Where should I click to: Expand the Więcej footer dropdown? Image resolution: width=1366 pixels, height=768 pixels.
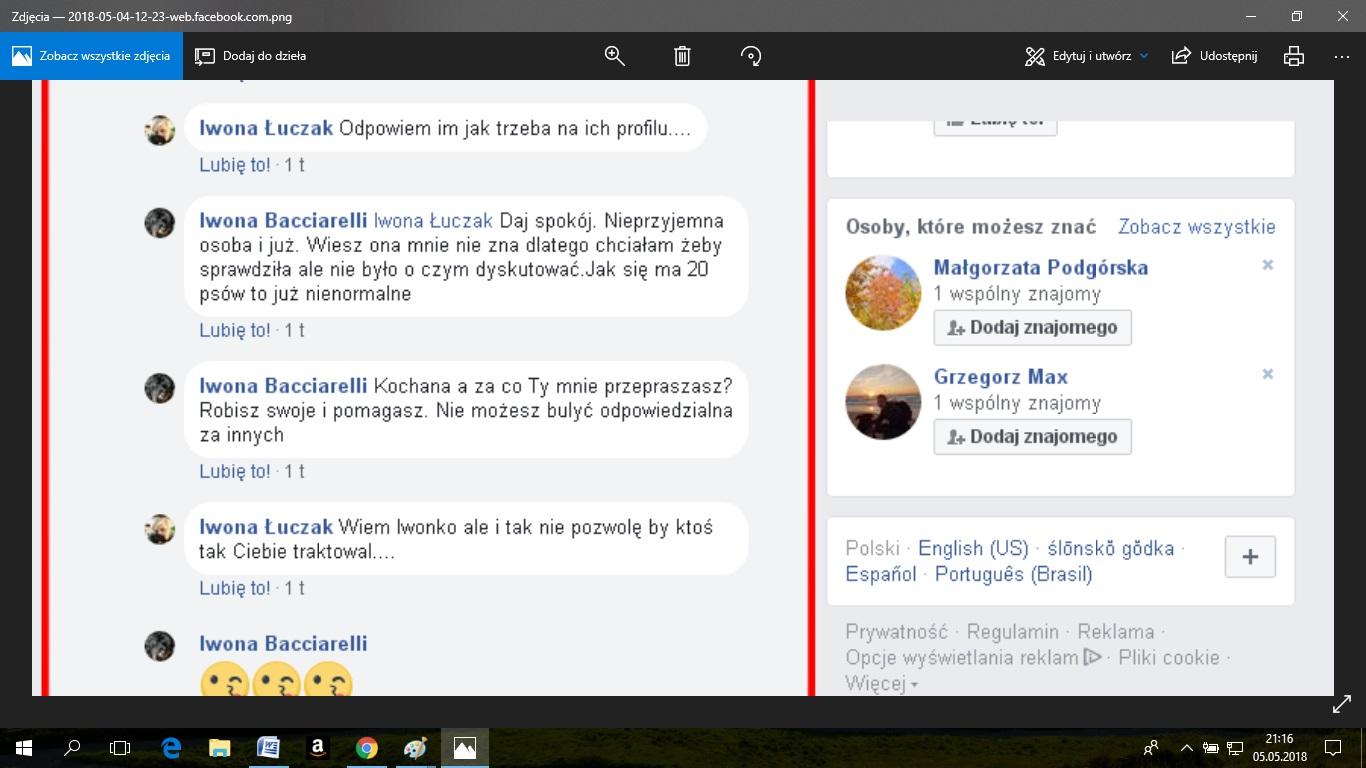coord(881,684)
